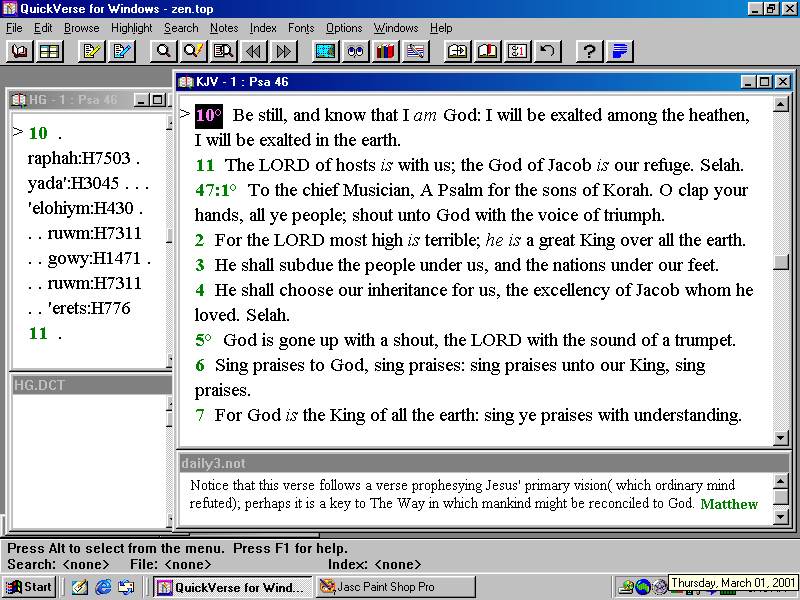Open the Fonts menu
This screenshot has width=800, height=600.
[301, 28]
